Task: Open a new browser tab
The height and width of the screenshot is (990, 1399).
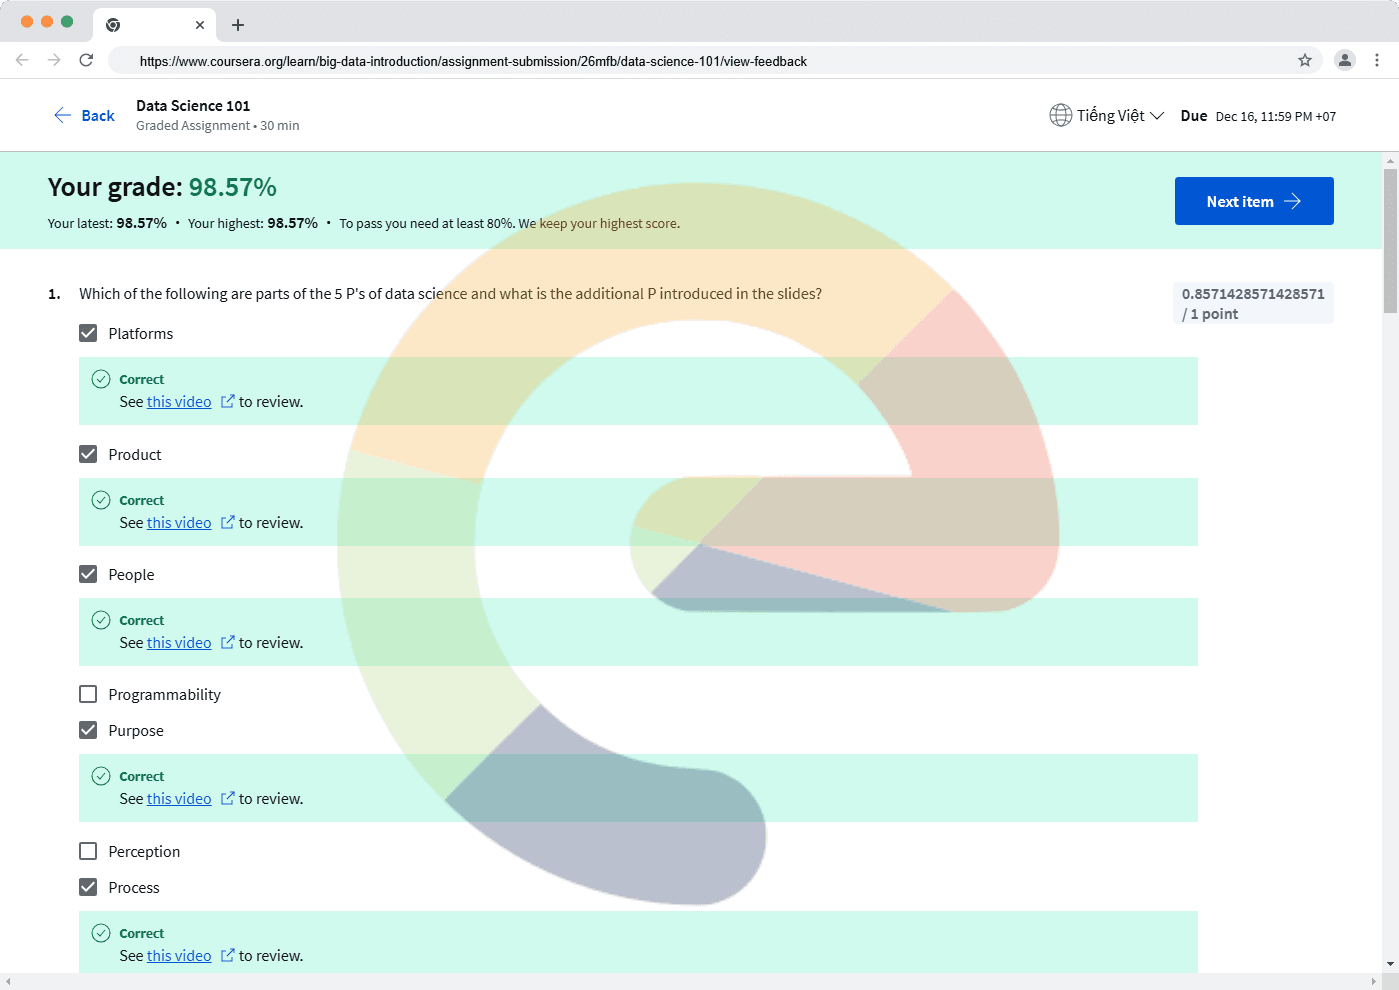Action: (238, 25)
